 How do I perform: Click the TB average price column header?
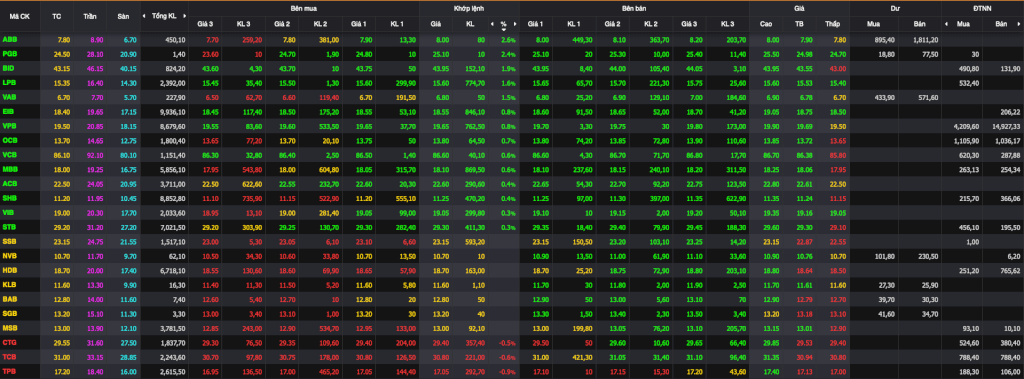pos(799,24)
